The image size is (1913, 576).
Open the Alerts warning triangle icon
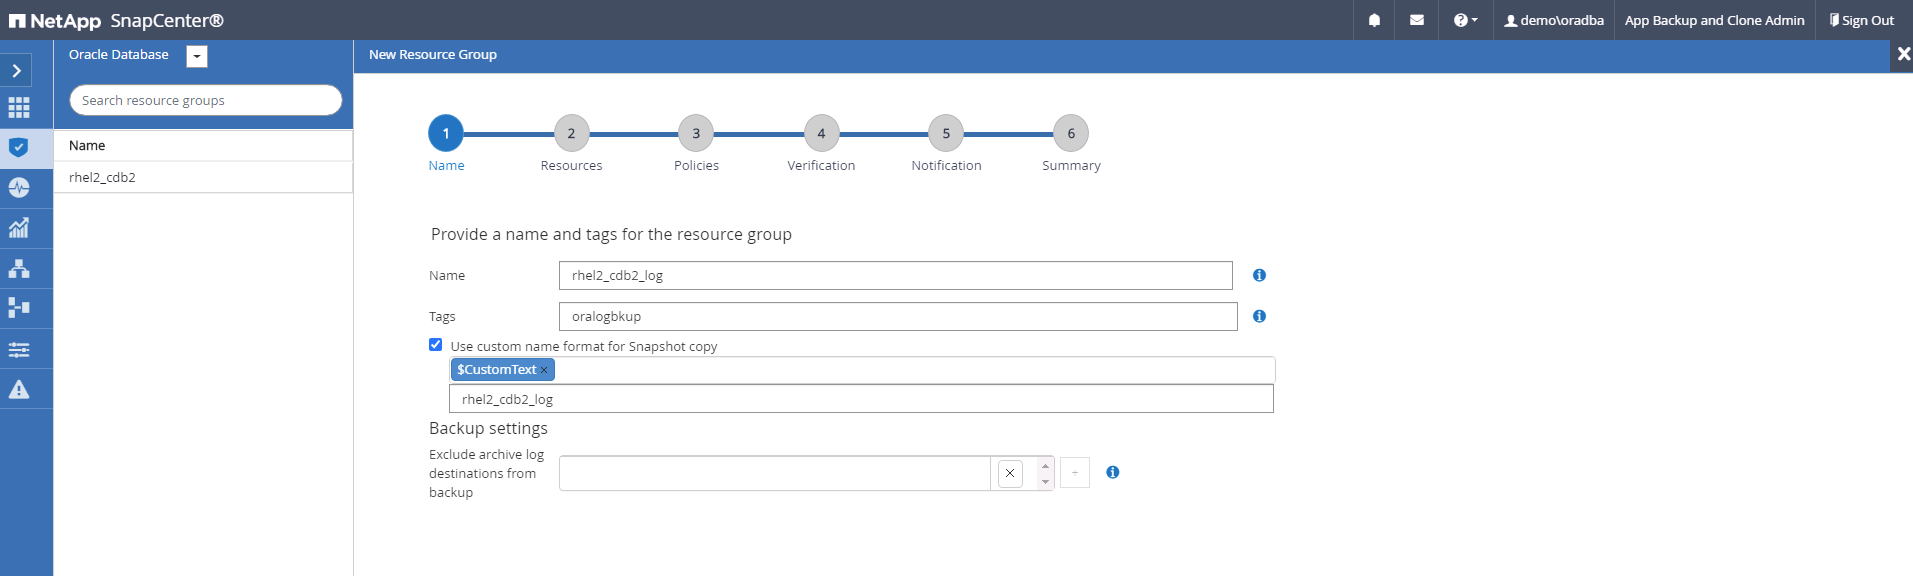coord(19,389)
